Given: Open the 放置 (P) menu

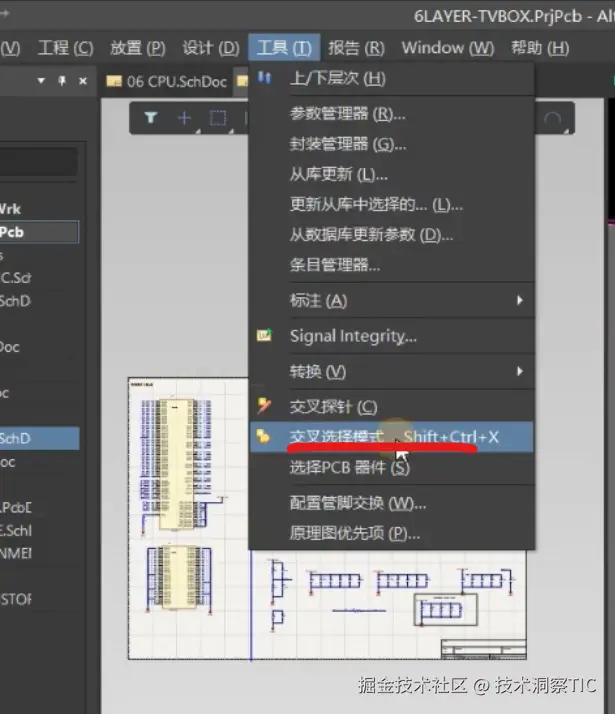Looking at the screenshot, I should 137,48.
